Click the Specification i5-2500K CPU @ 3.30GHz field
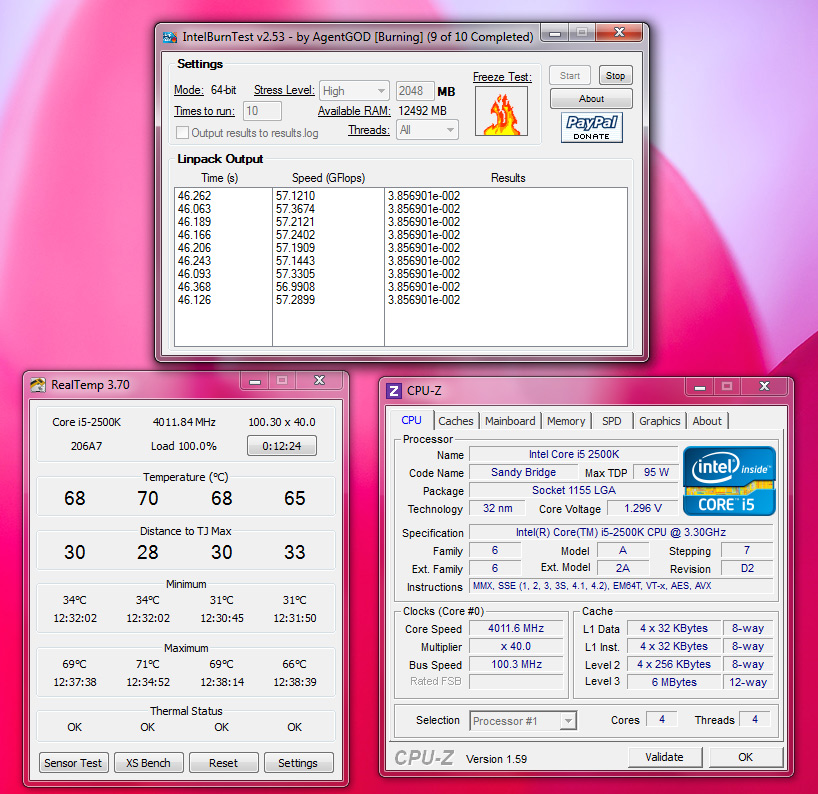The height and width of the screenshot is (794, 818). coord(621,532)
